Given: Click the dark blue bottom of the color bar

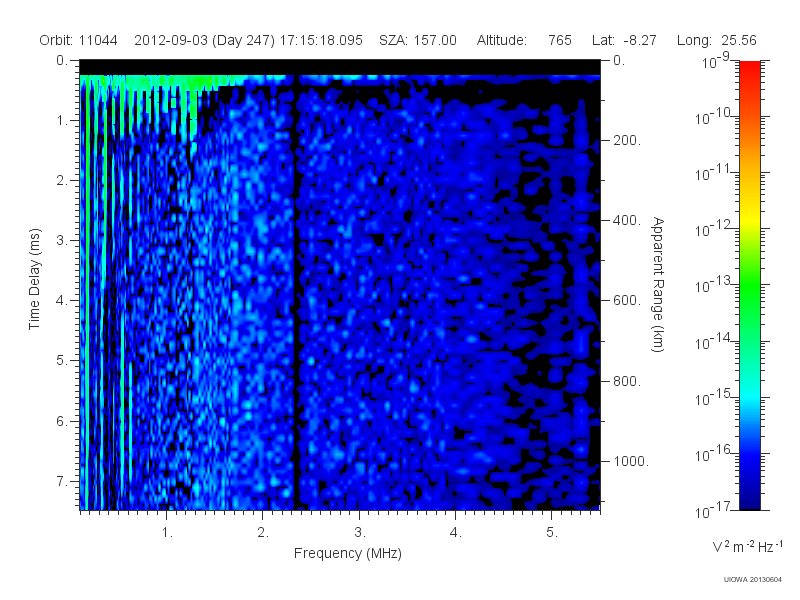Looking at the screenshot, I should point(749,497).
